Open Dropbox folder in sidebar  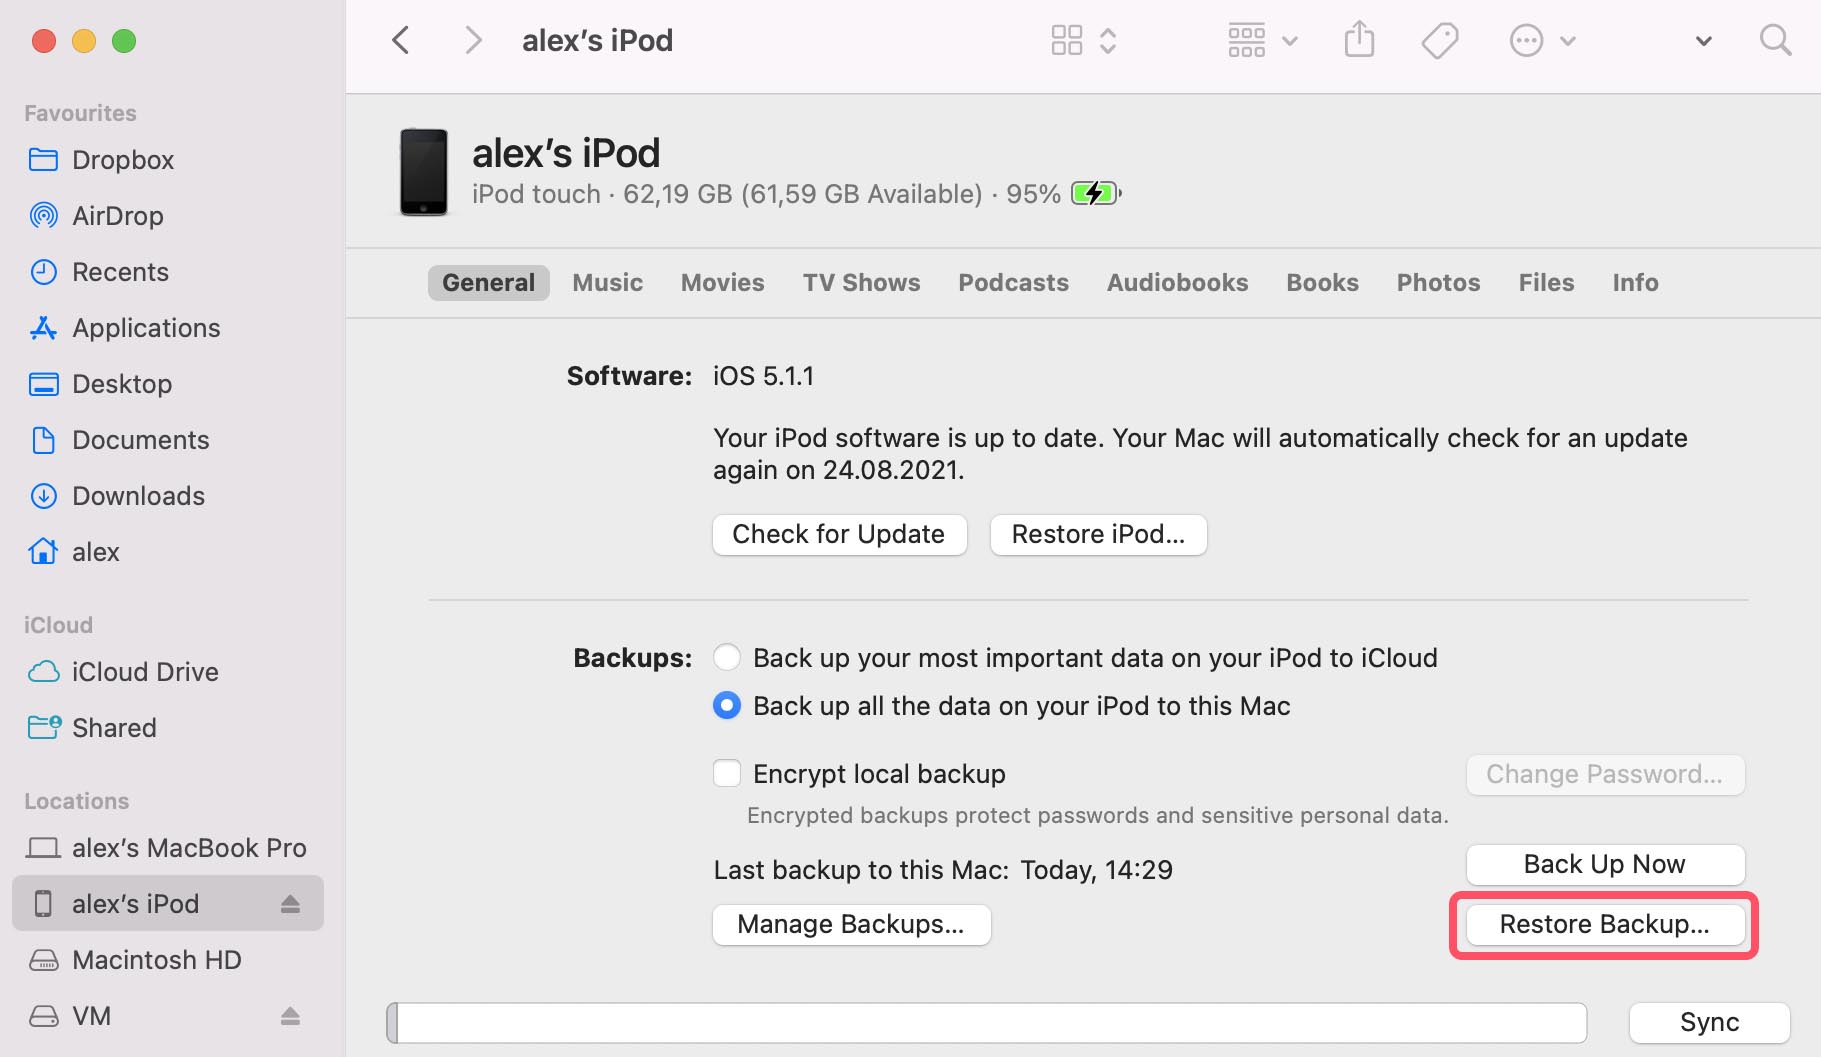coord(168,160)
